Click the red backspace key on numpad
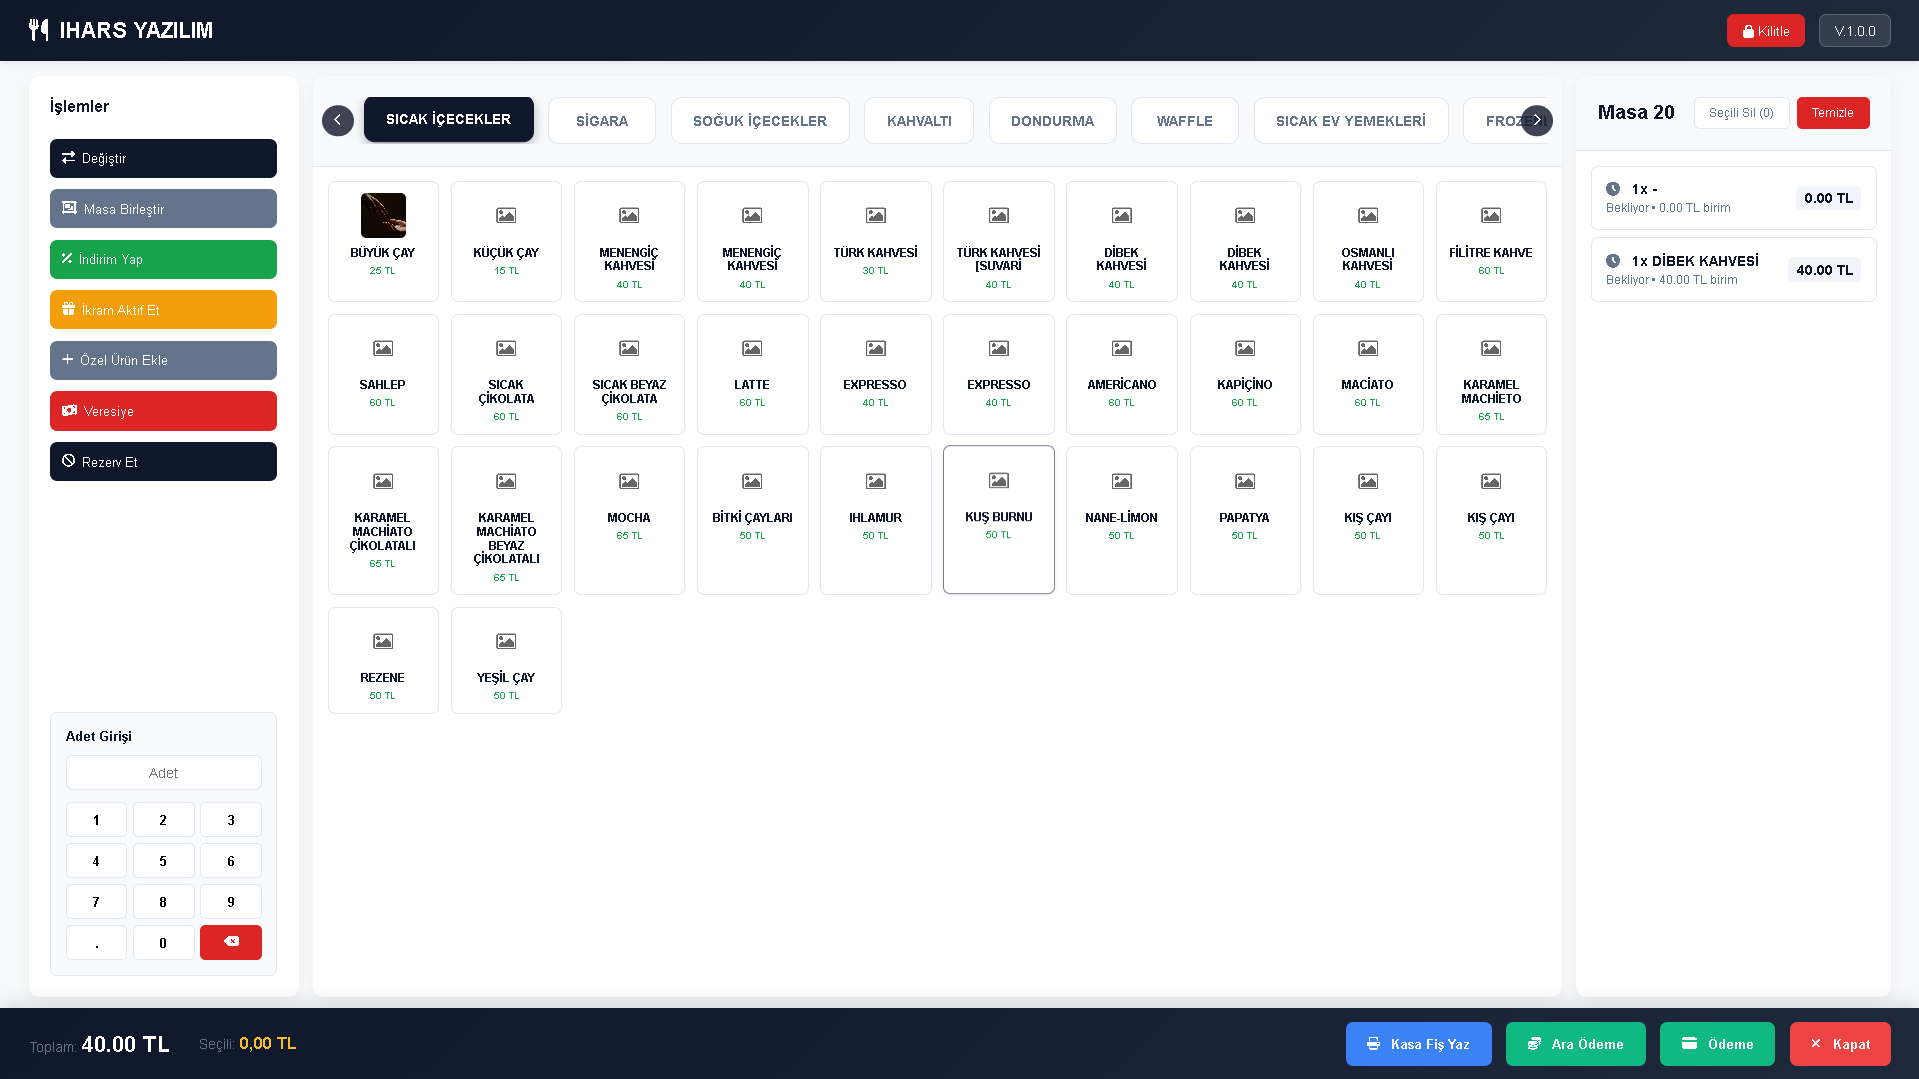The image size is (1919, 1079). pyautogui.click(x=230, y=942)
